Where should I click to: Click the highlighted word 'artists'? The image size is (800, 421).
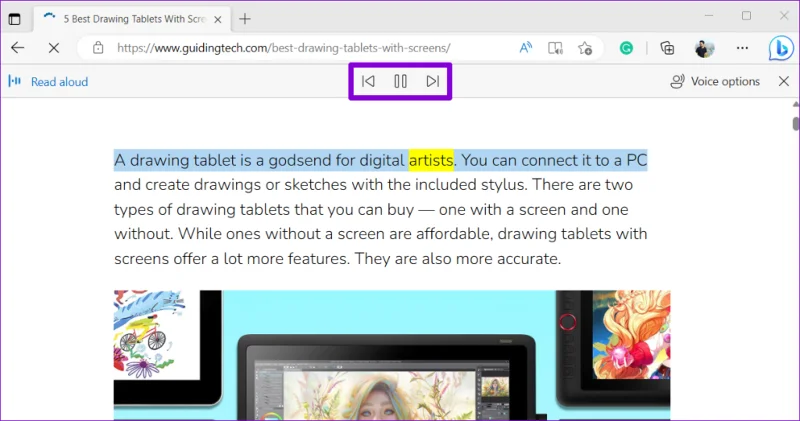click(x=431, y=160)
